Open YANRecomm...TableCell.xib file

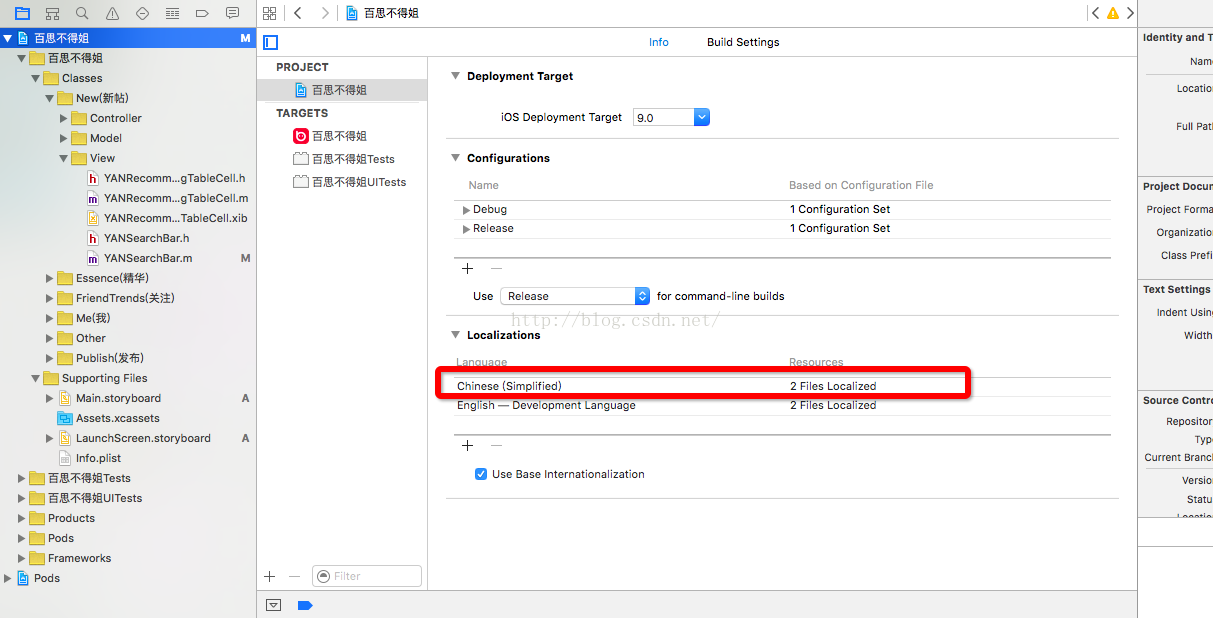(175, 218)
